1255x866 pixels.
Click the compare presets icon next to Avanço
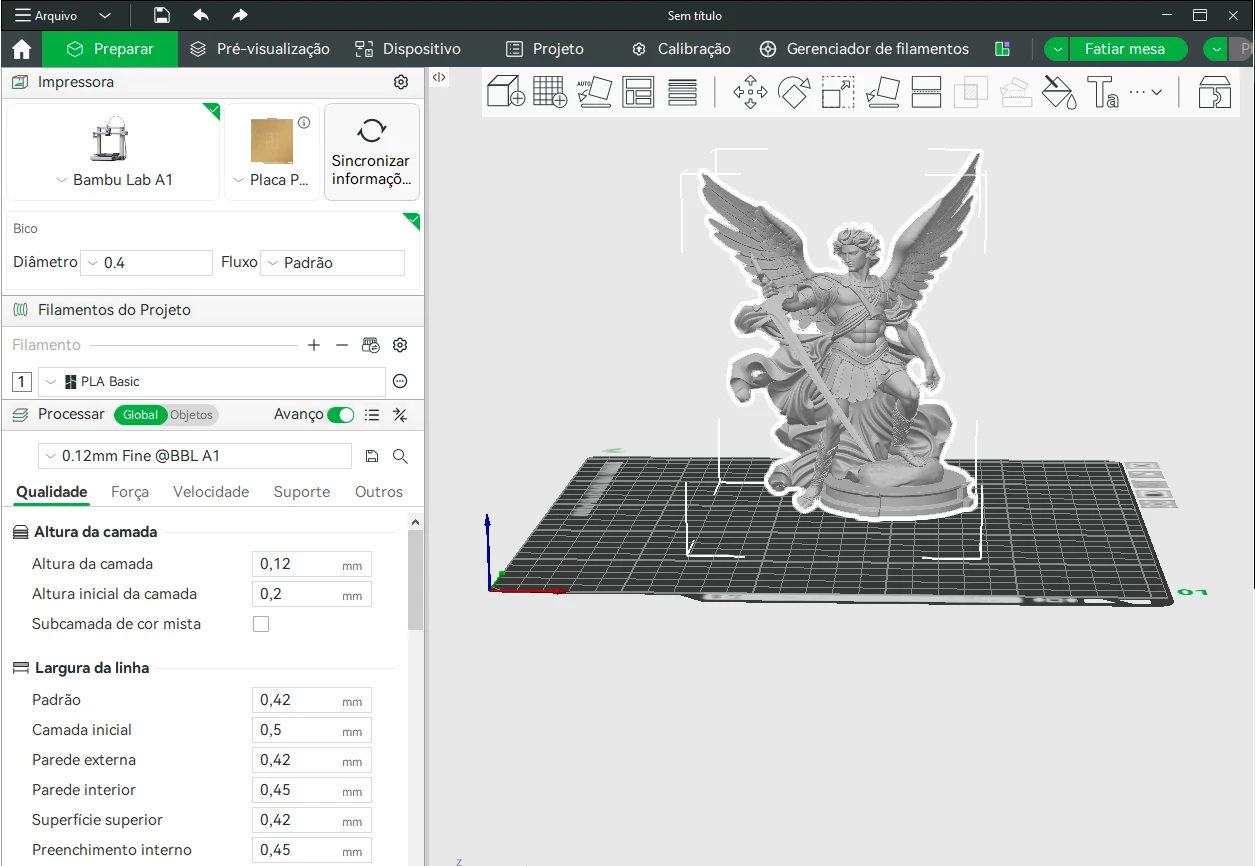(400, 415)
